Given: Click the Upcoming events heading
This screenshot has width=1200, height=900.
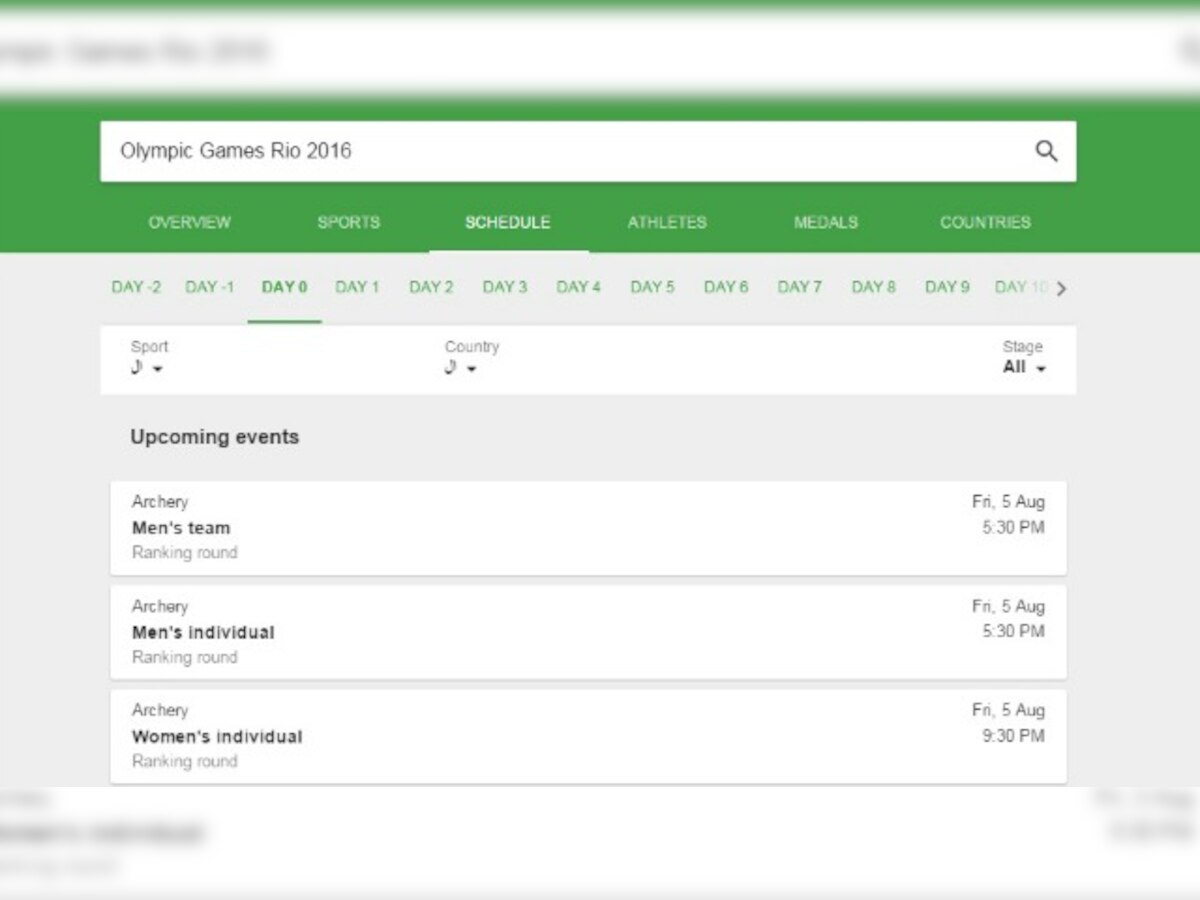Looking at the screenshot, I should coord(215,437).
